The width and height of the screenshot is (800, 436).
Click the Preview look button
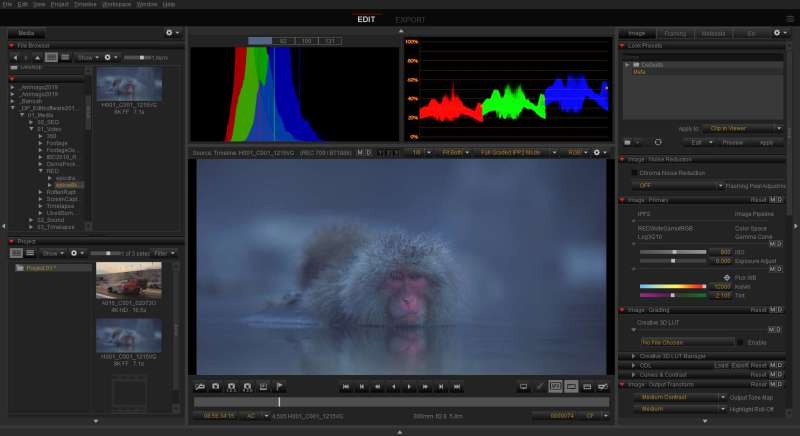pos(733,143)
